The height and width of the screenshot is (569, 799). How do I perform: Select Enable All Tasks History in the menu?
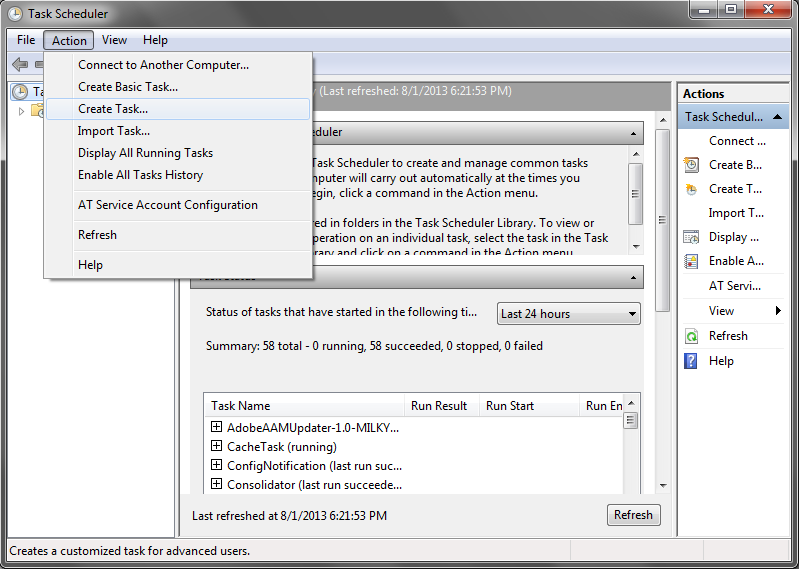178,175
